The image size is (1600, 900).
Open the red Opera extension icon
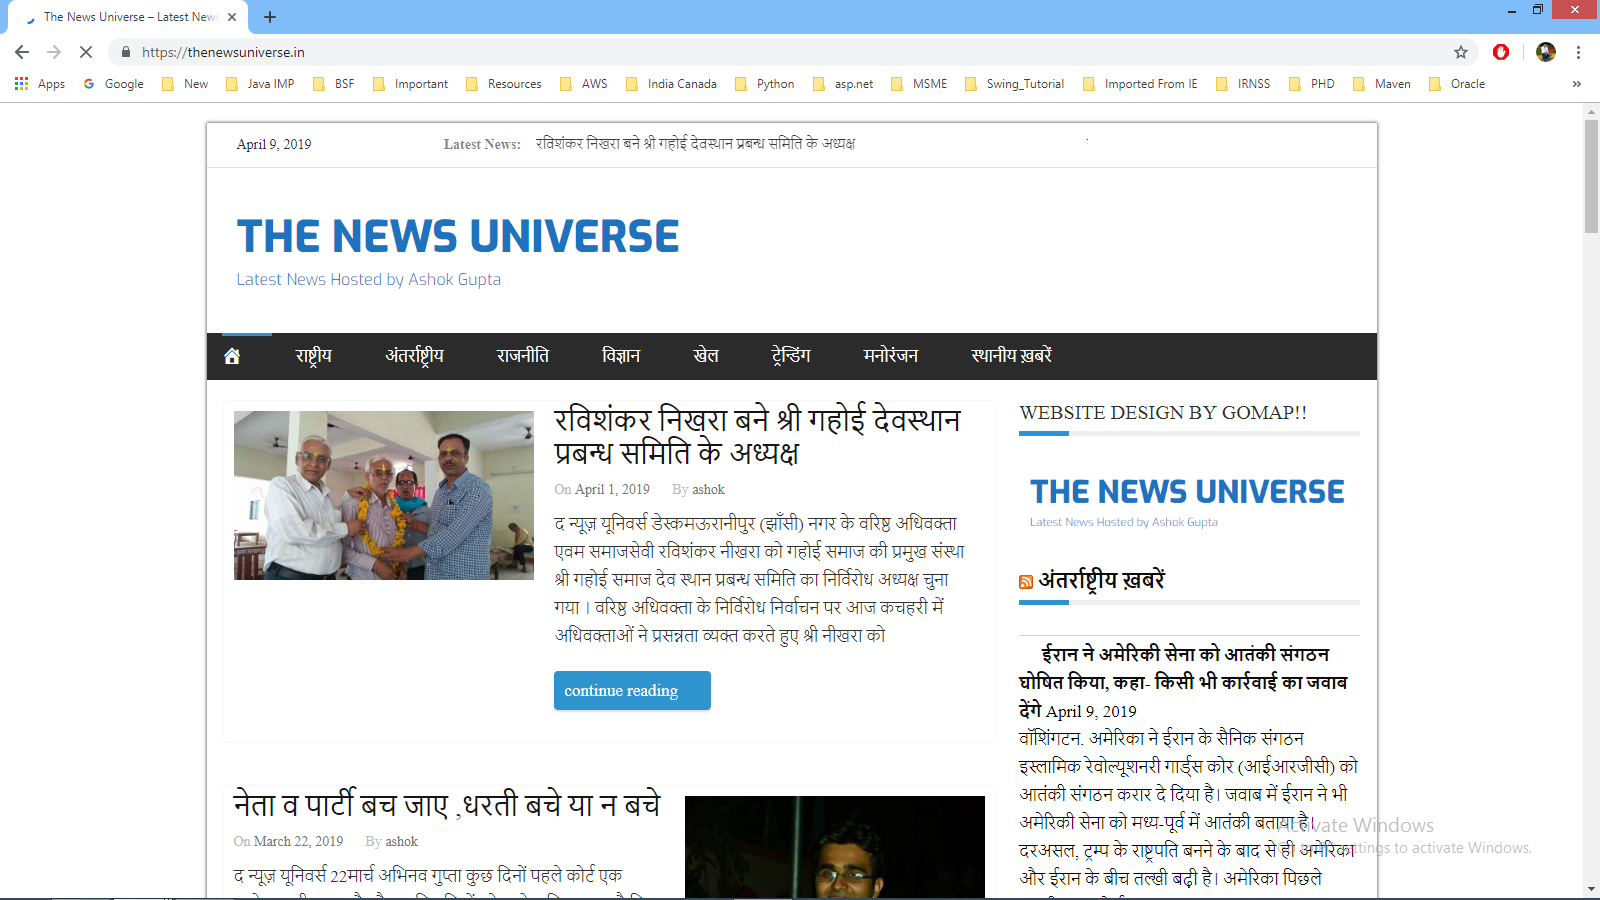click(x=1501, y=52)
